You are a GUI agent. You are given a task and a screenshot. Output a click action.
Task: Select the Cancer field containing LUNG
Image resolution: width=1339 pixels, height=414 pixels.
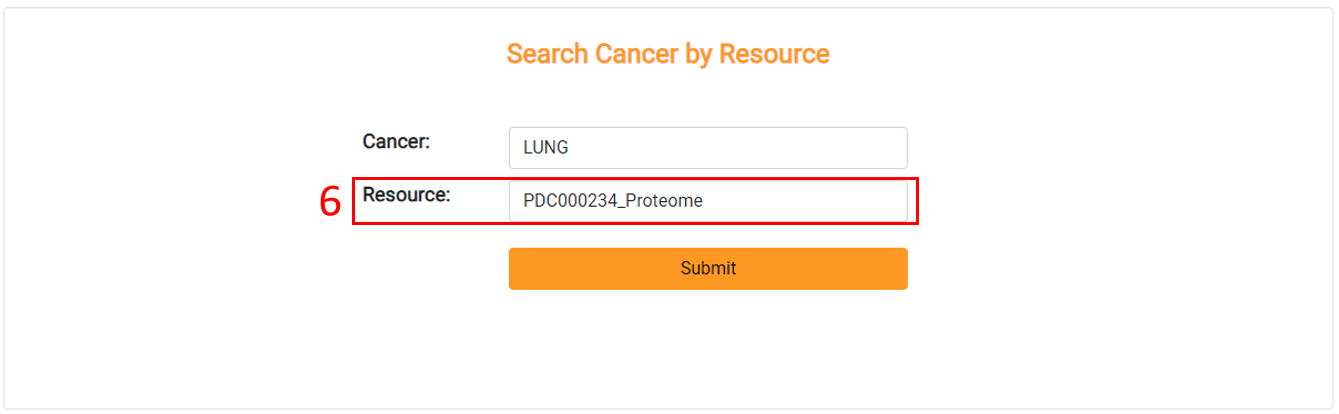(x=708, y=148)
